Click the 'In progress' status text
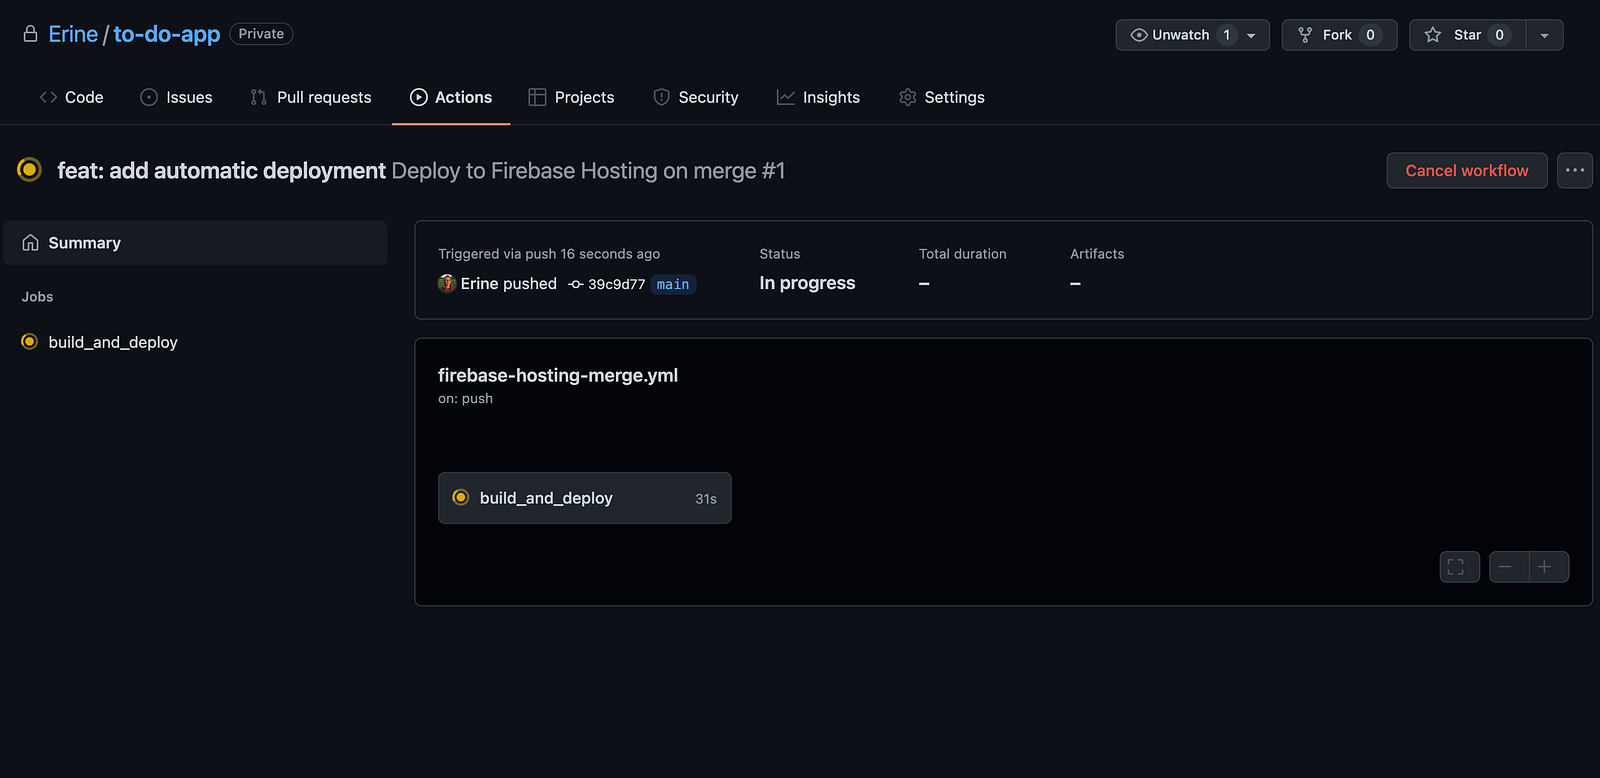Screen dimensions: 1600x778 tap(807, 283)
